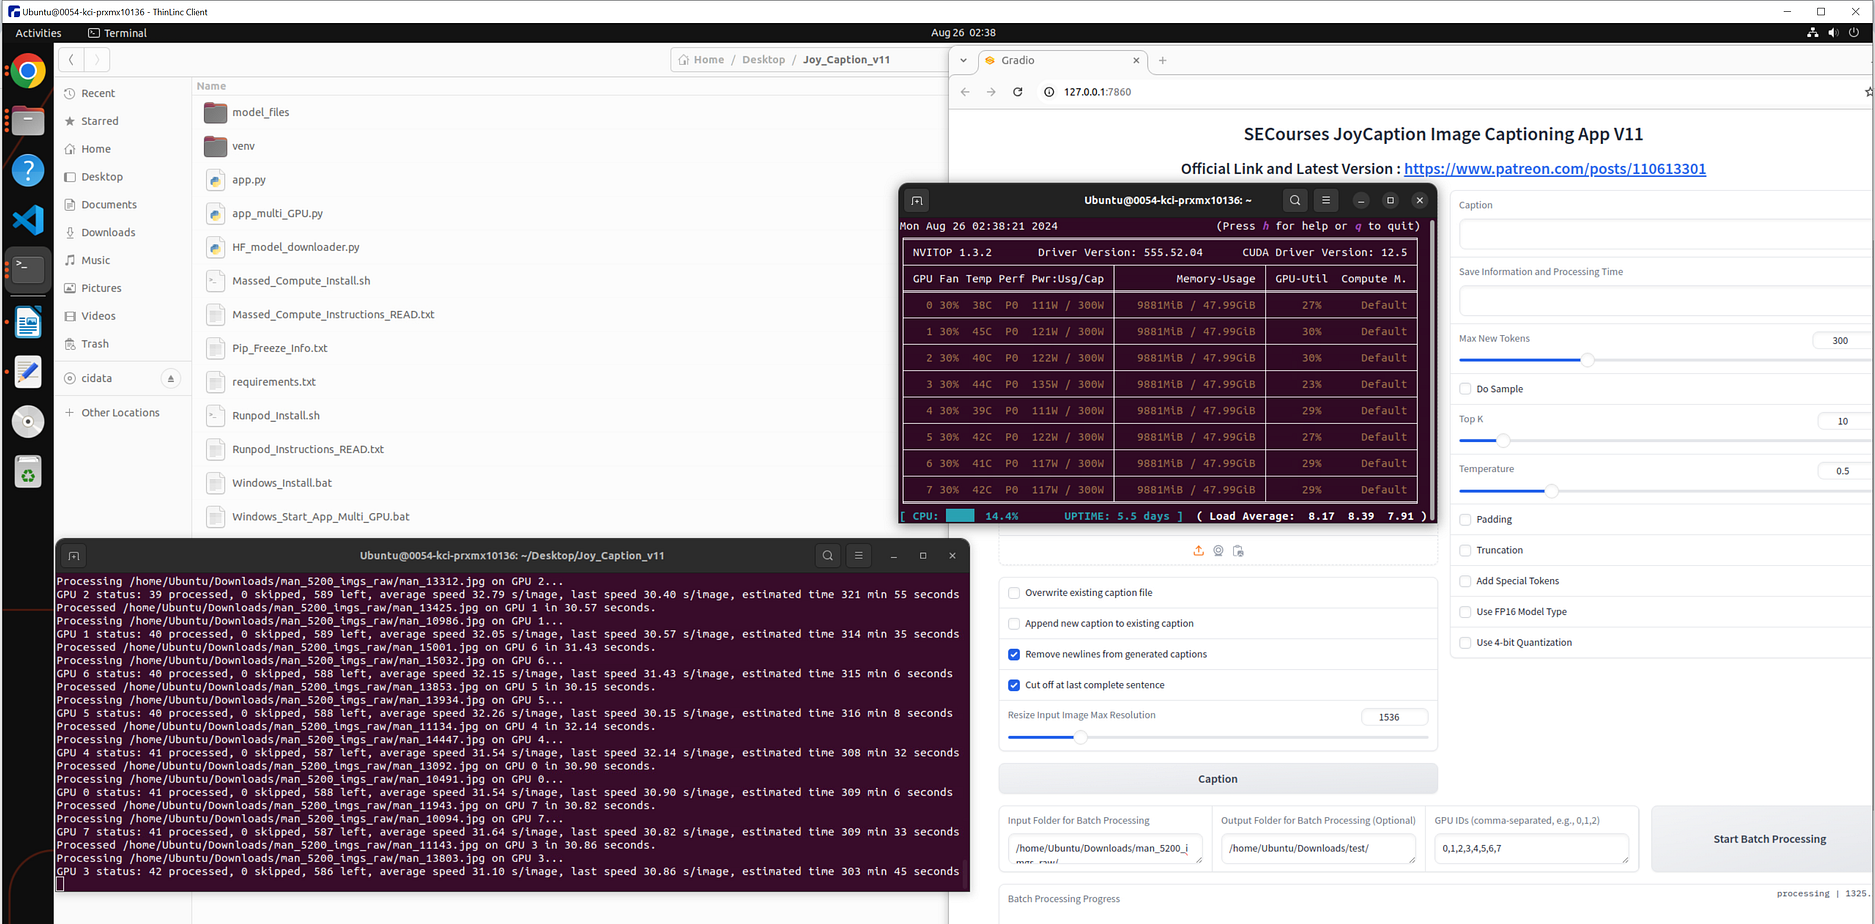Click the Terminal icon in the dock

(x=28, y=269)
